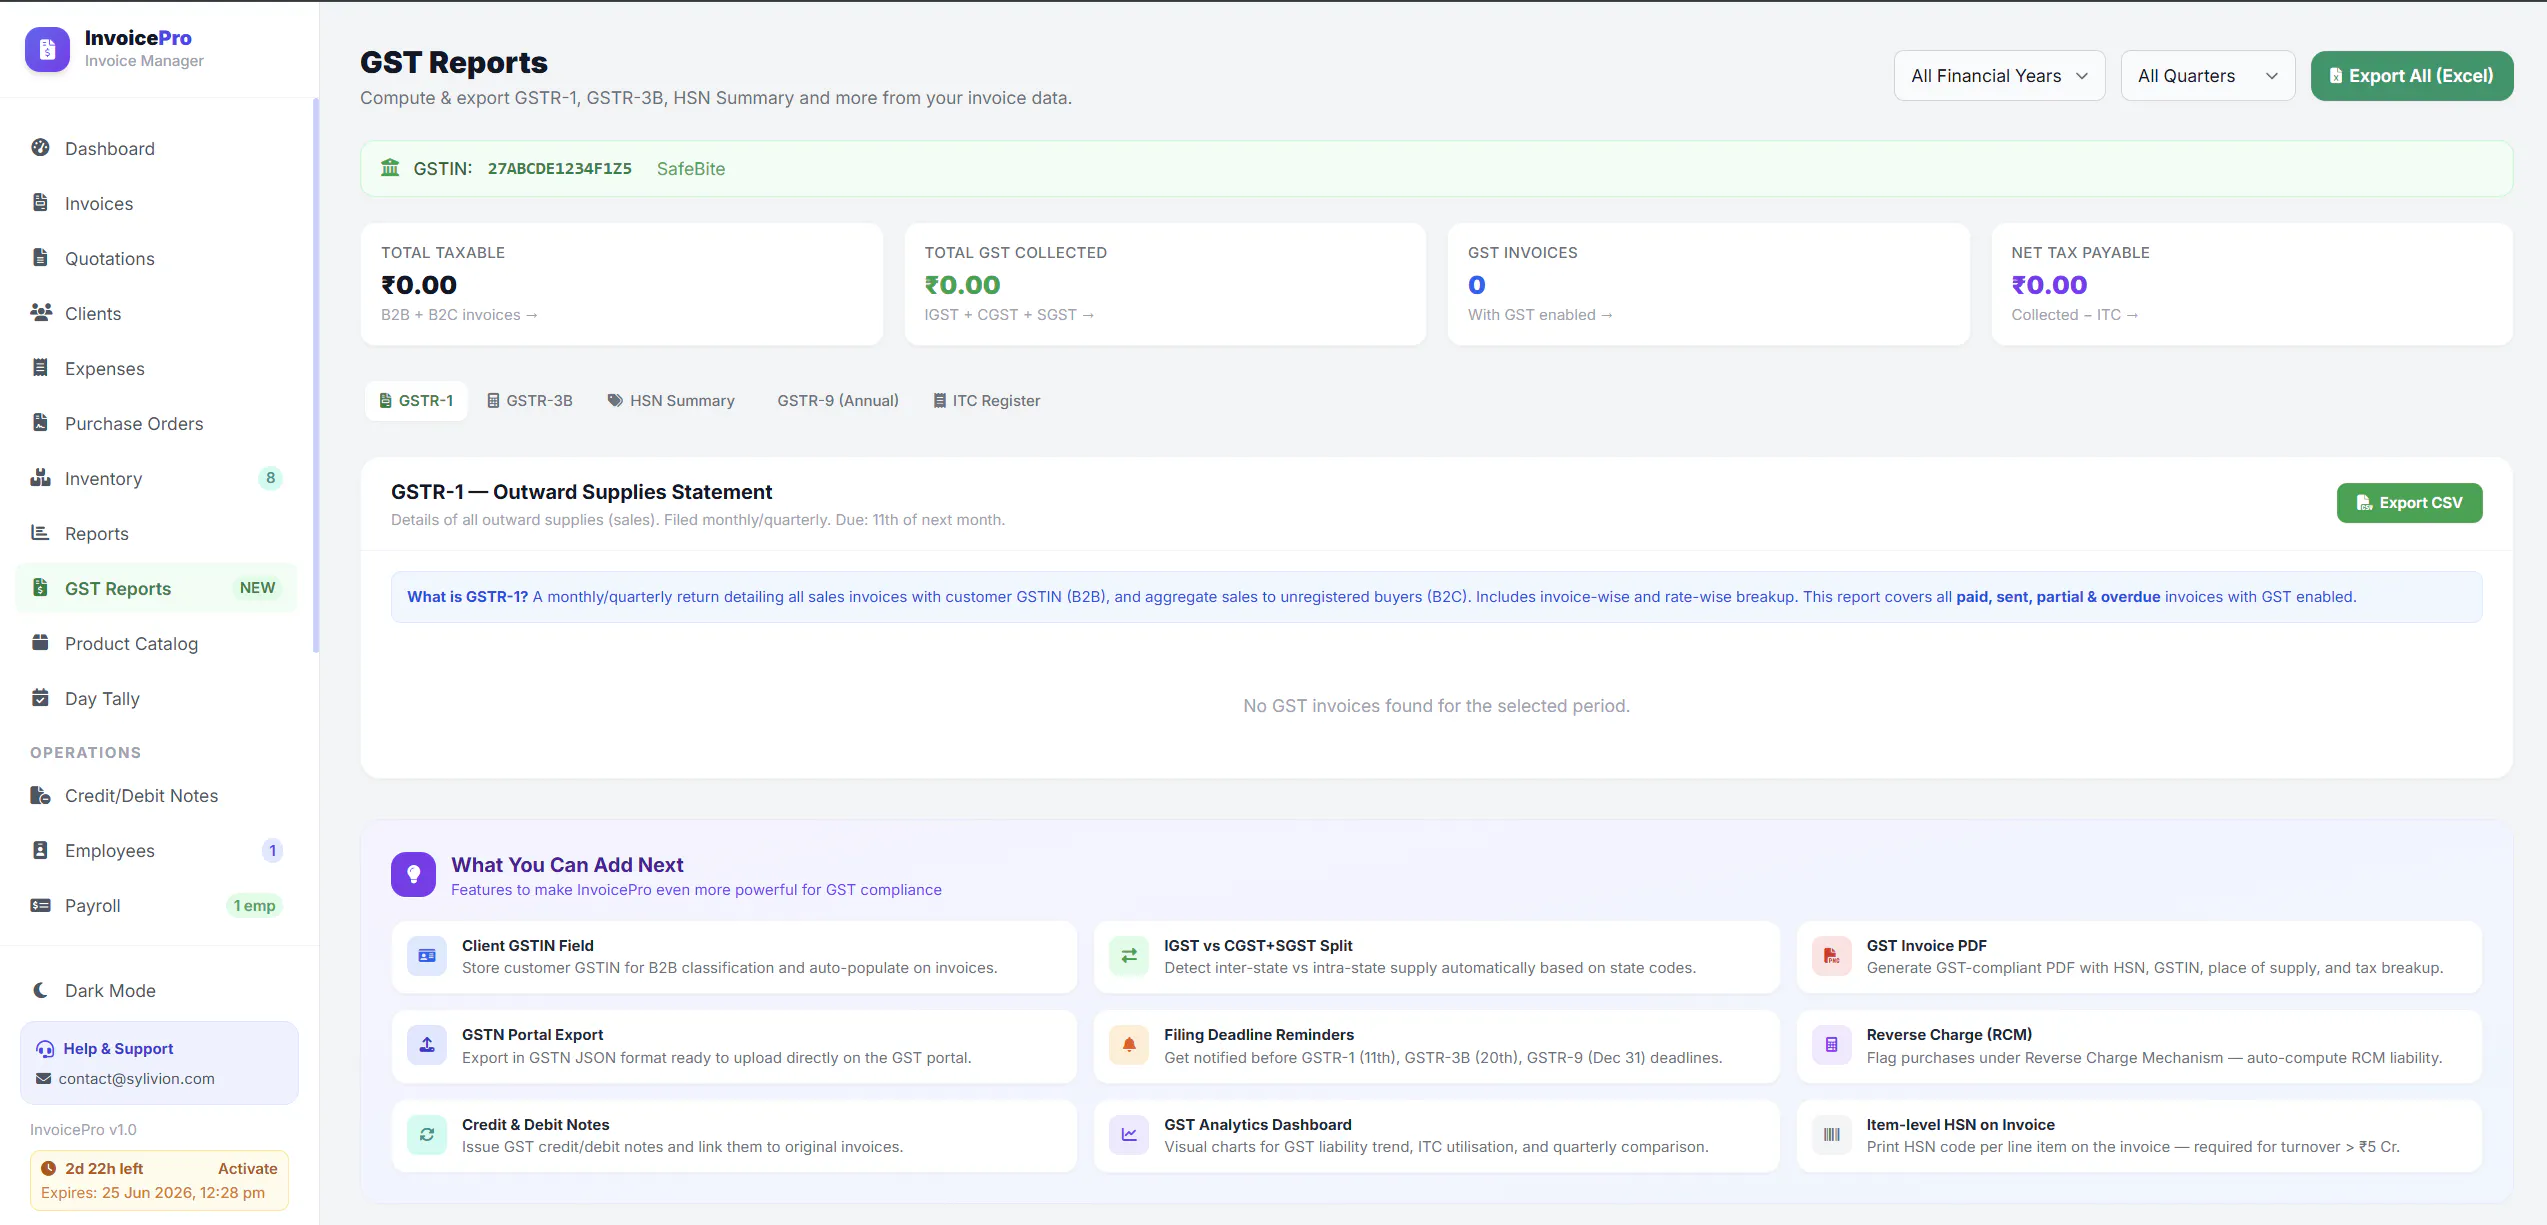Click the Credit/Debit Notes icon
2547x1225 pixels.
point(40,795)
